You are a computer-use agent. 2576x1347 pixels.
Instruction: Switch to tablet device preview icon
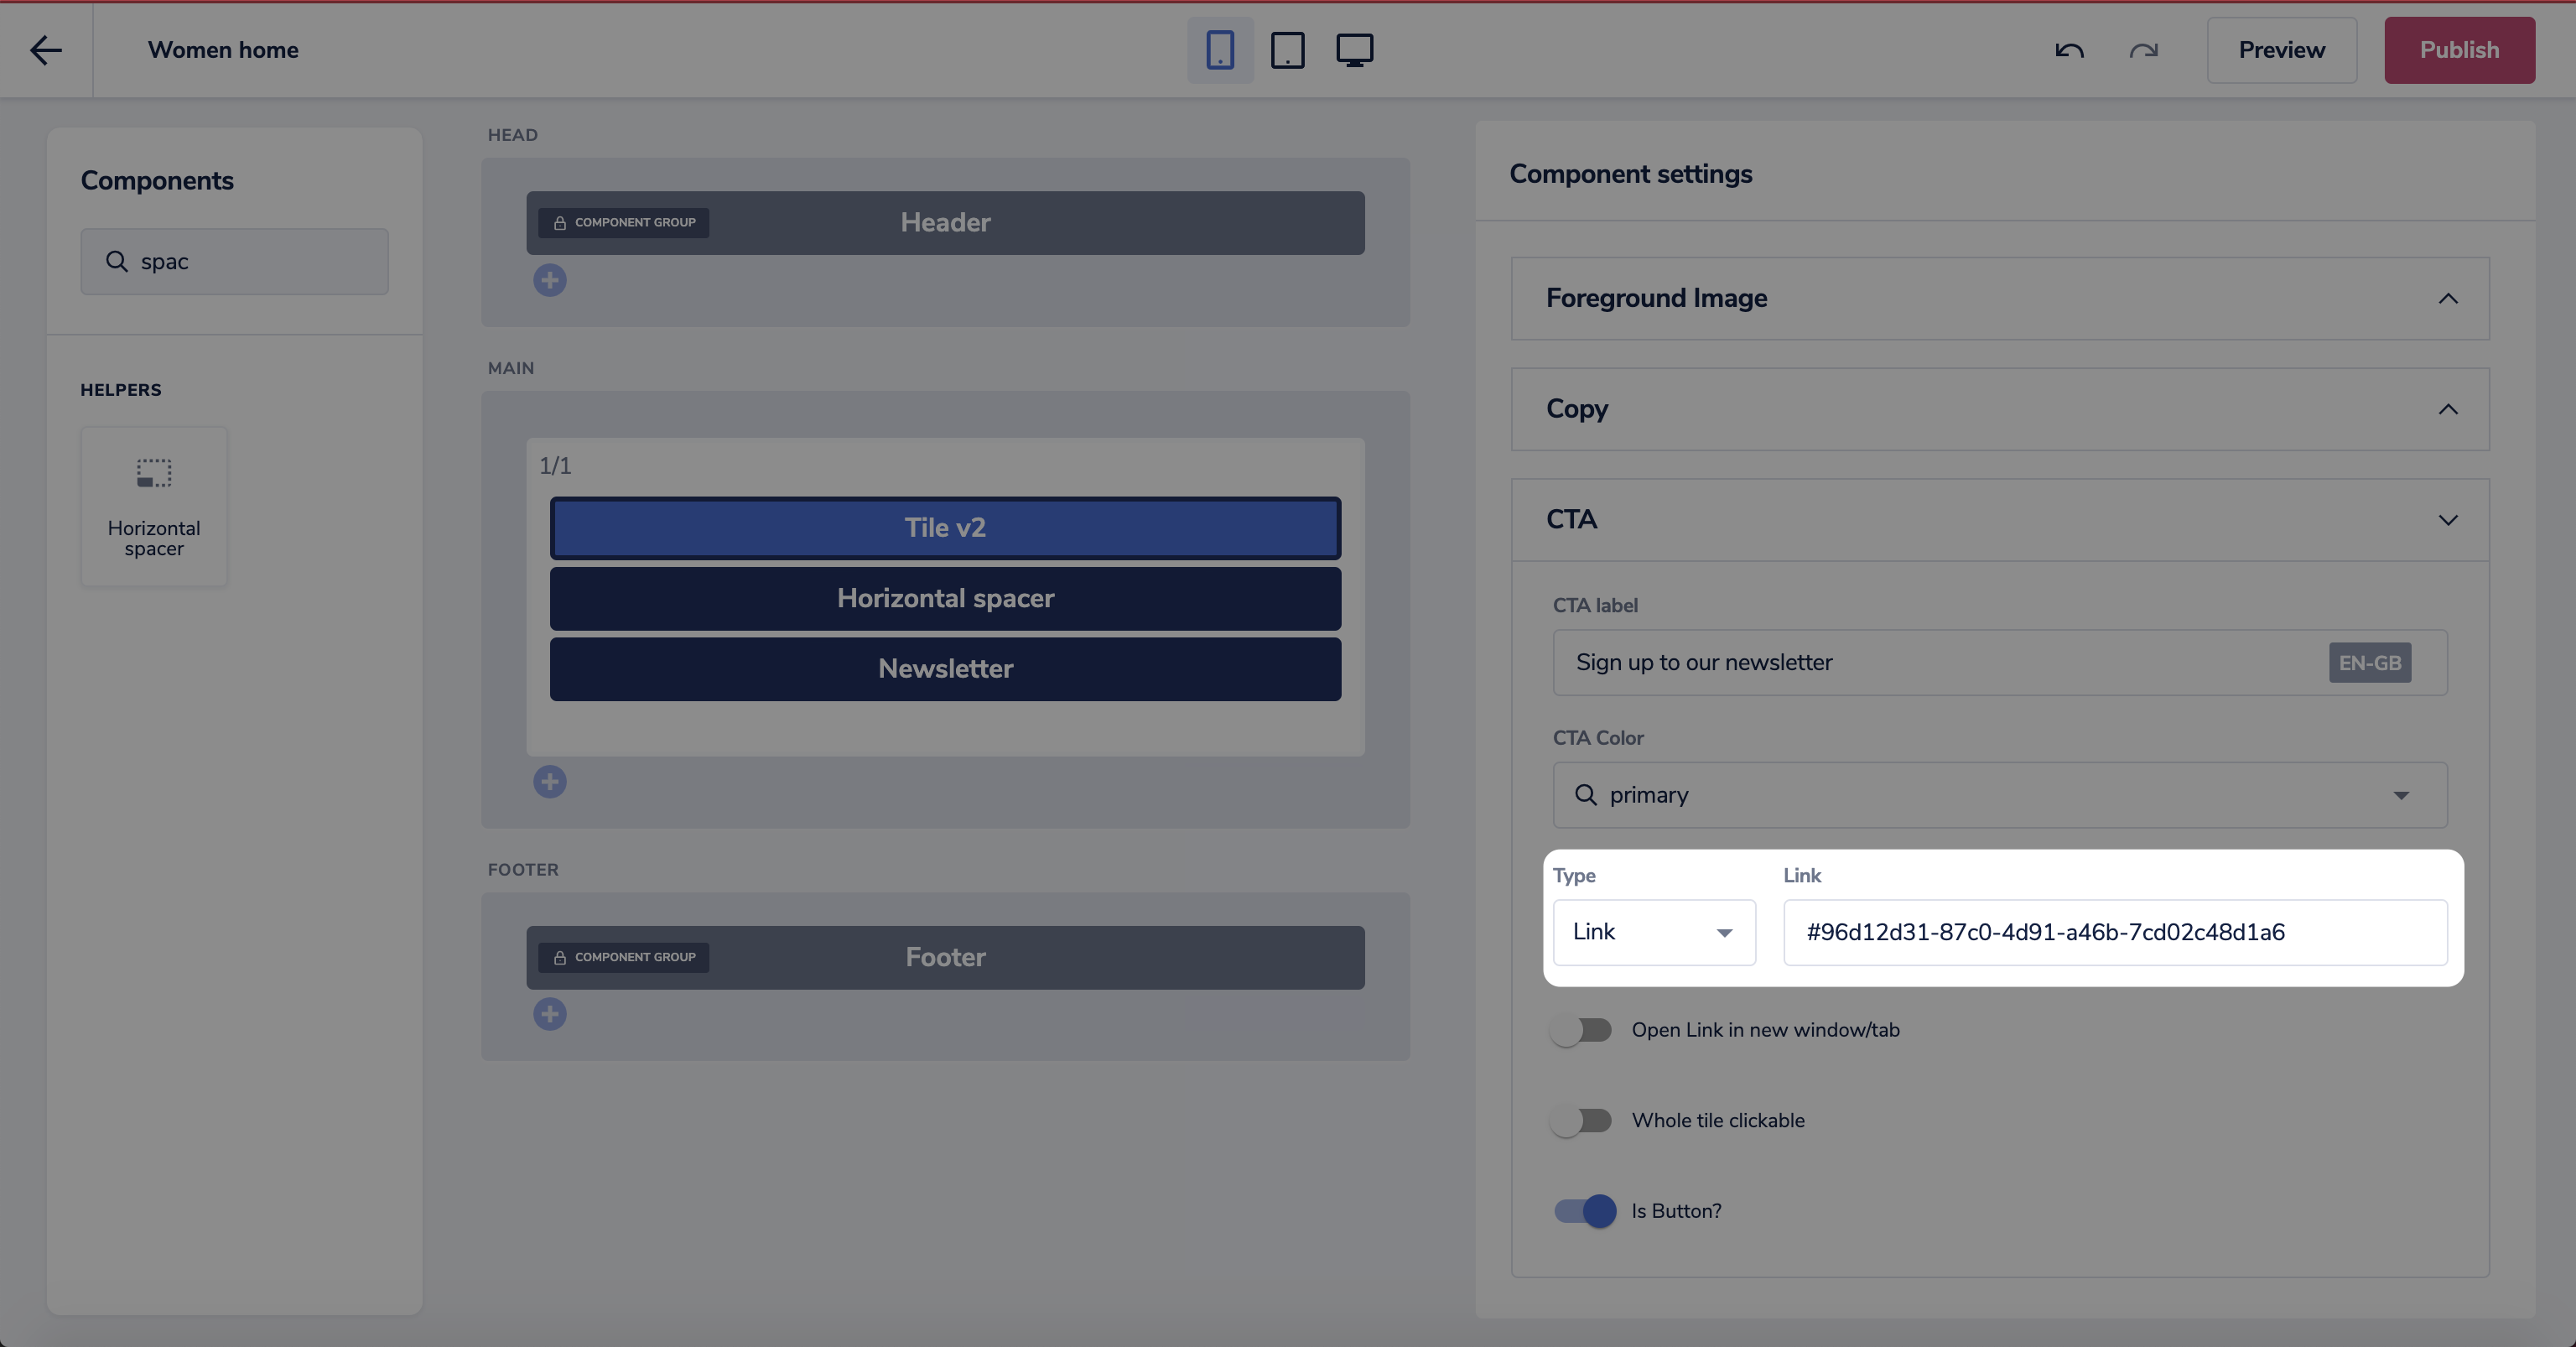(1287, 50)
